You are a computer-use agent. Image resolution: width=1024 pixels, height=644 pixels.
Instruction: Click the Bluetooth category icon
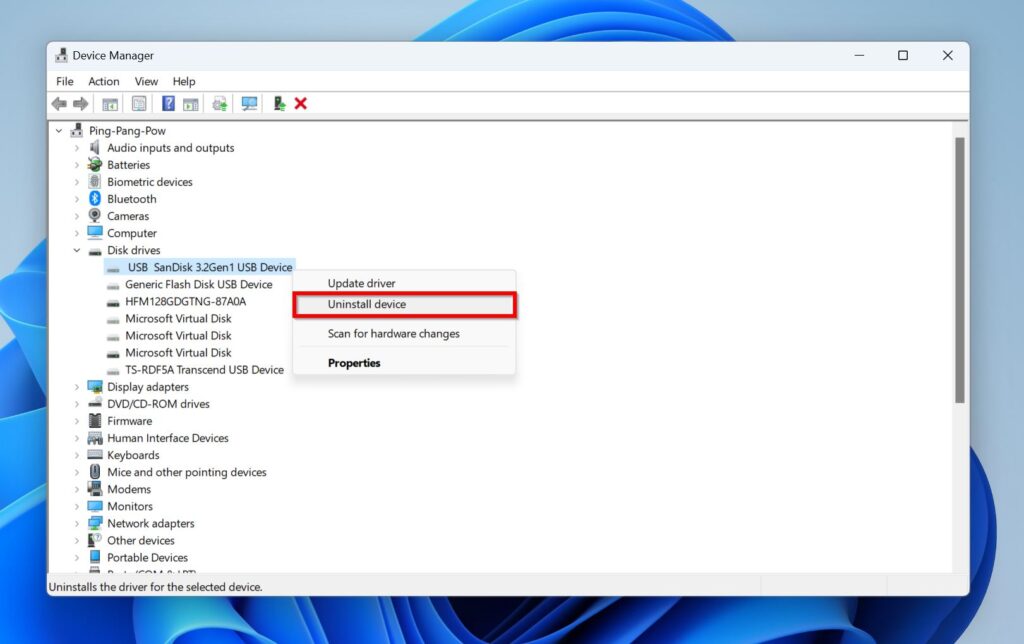click(95, 199)
